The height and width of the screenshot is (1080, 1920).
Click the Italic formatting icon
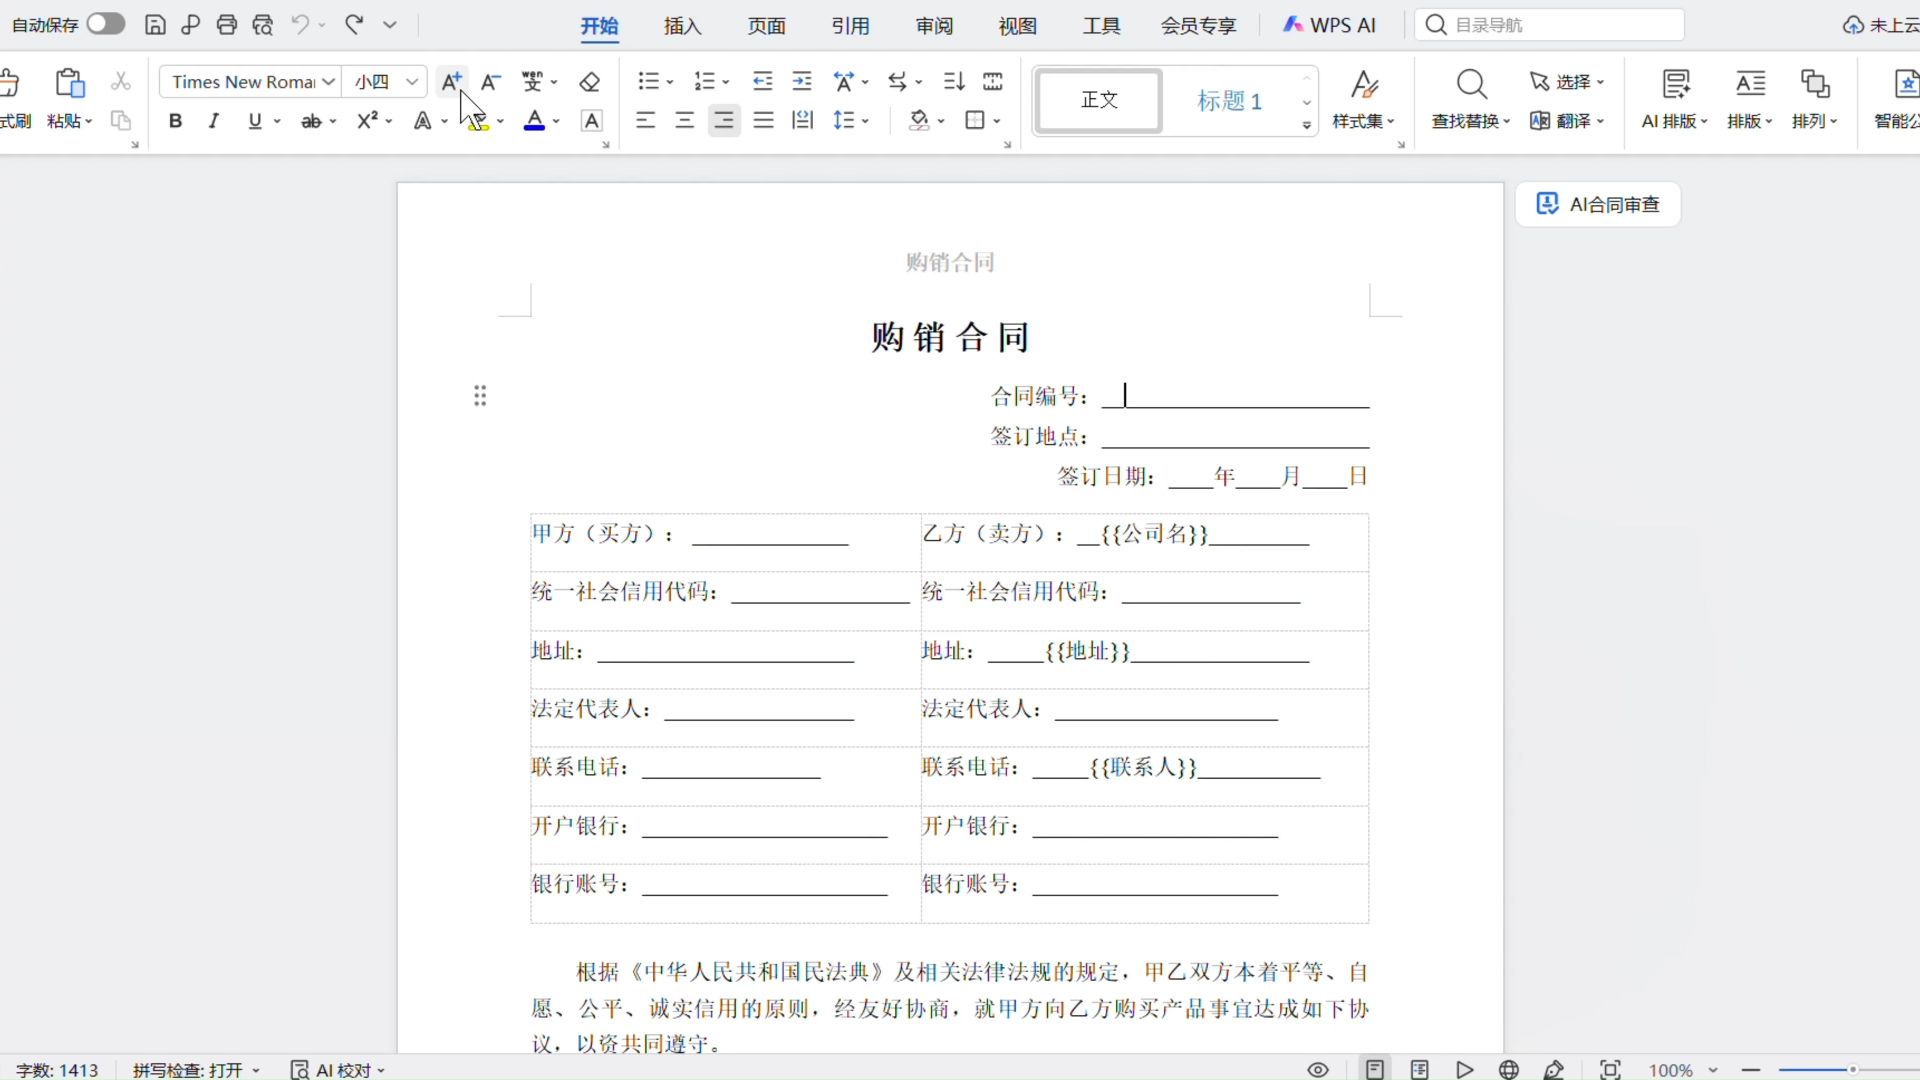pyautogui.click(x=213, y=121)
